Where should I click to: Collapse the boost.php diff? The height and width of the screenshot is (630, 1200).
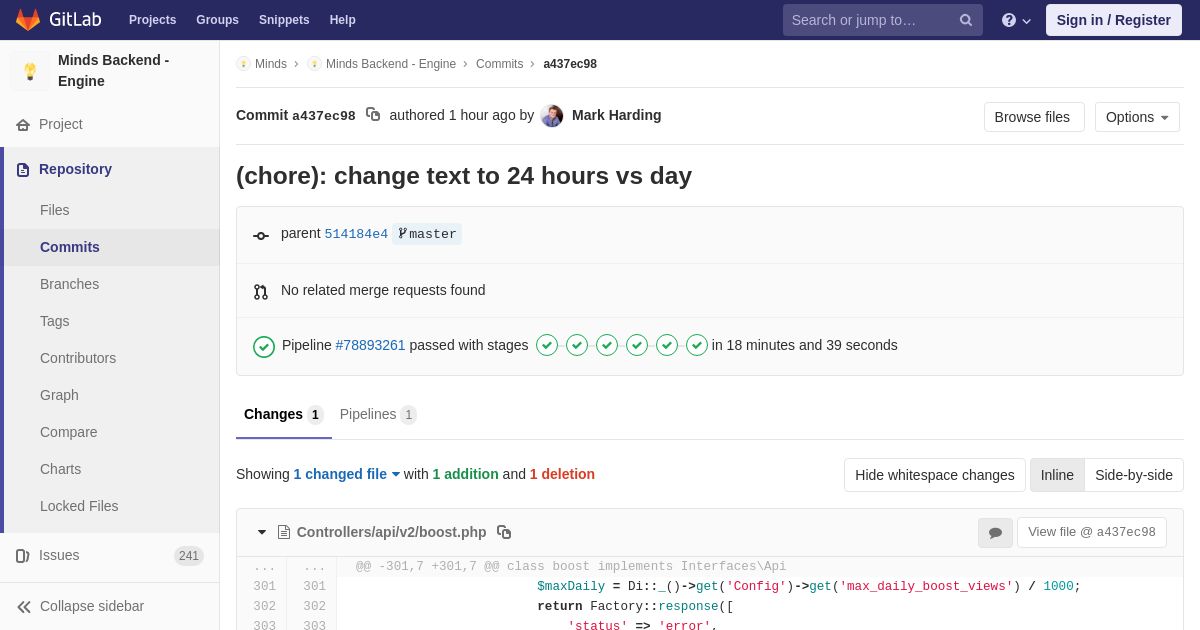coord(262,532)
